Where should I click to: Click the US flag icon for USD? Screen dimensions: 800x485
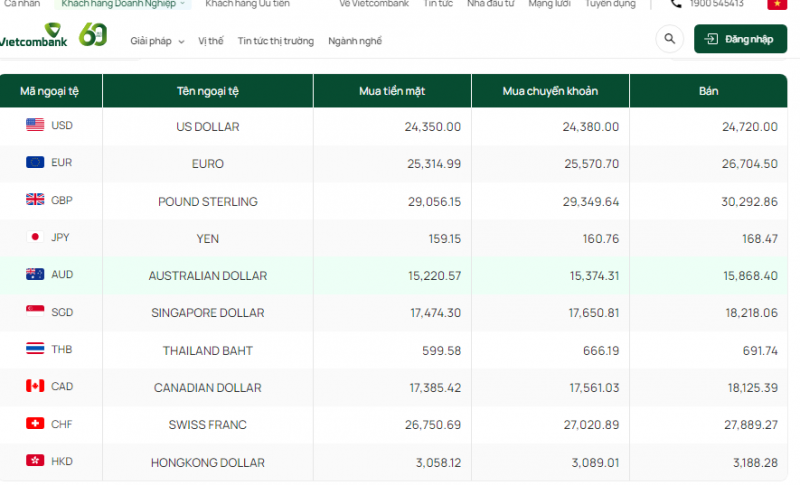click(x=35, y=125)
